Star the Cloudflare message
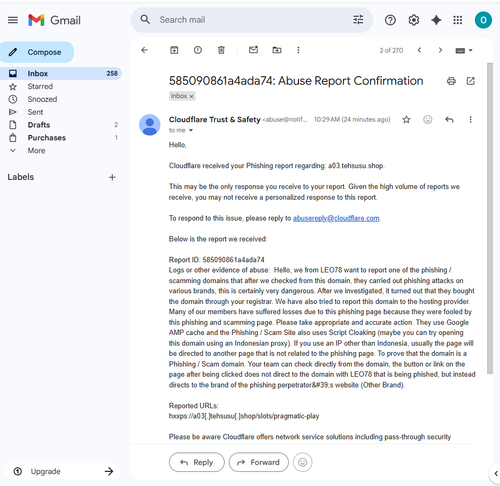 coord(406,119)
